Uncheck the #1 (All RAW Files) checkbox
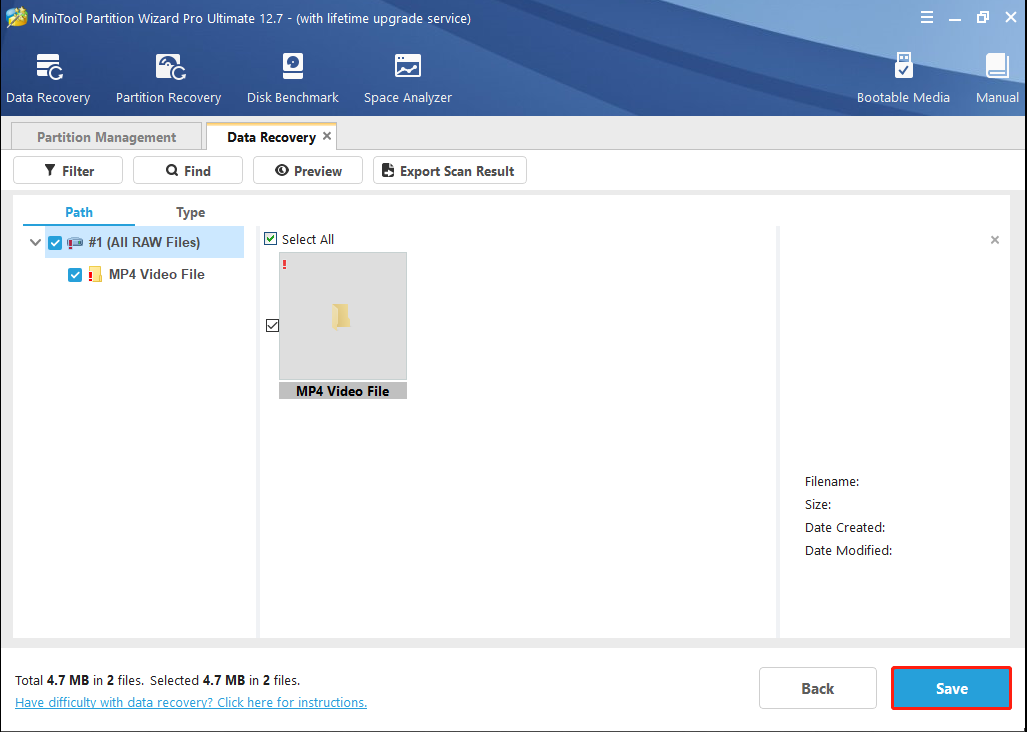This screenshot has width=1027, height=732. tap(55, 243)
